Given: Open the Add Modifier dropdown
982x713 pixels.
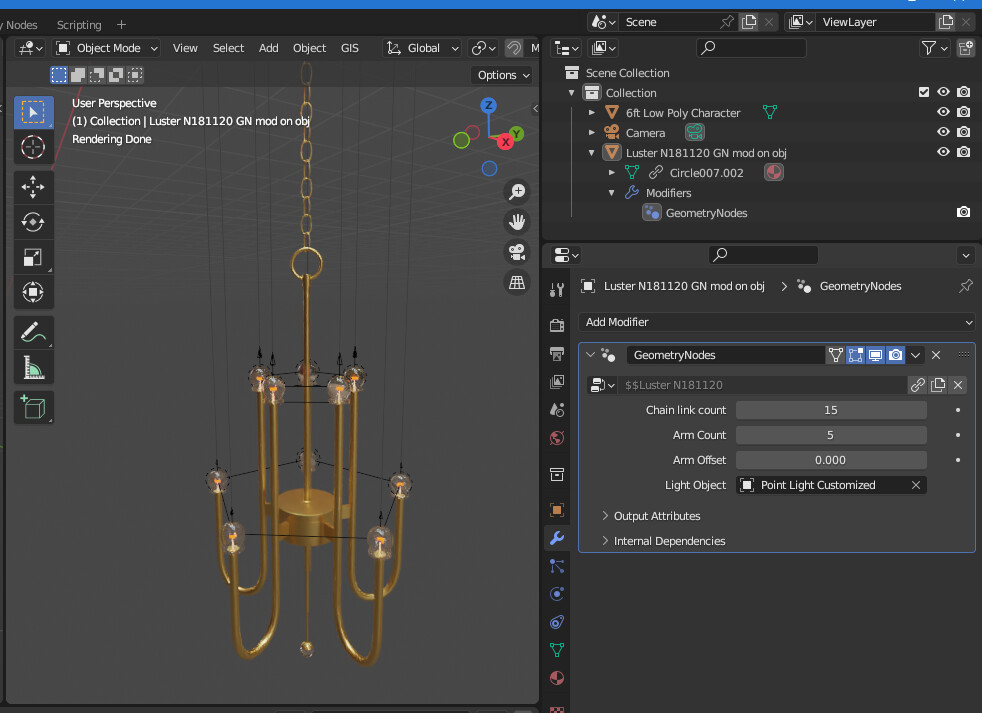Looking at the screenshot, I should tap(777, 322).
